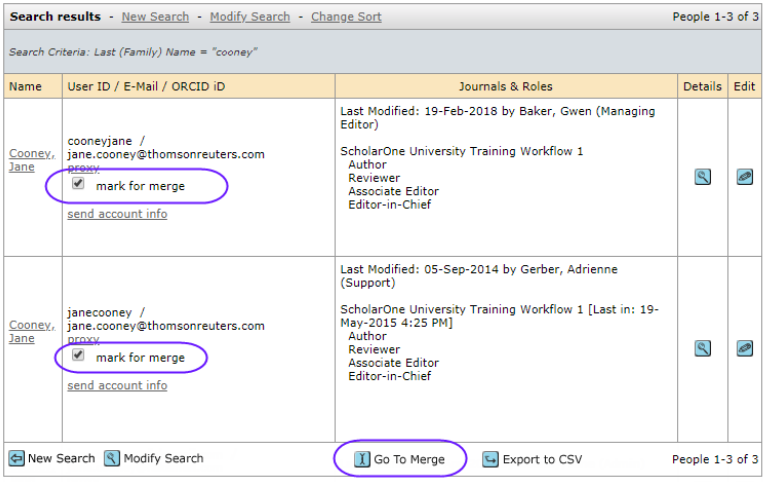Open details magnifier for cooneyjane account
This screenshot has height=482, width=770.
coord(703,177)
